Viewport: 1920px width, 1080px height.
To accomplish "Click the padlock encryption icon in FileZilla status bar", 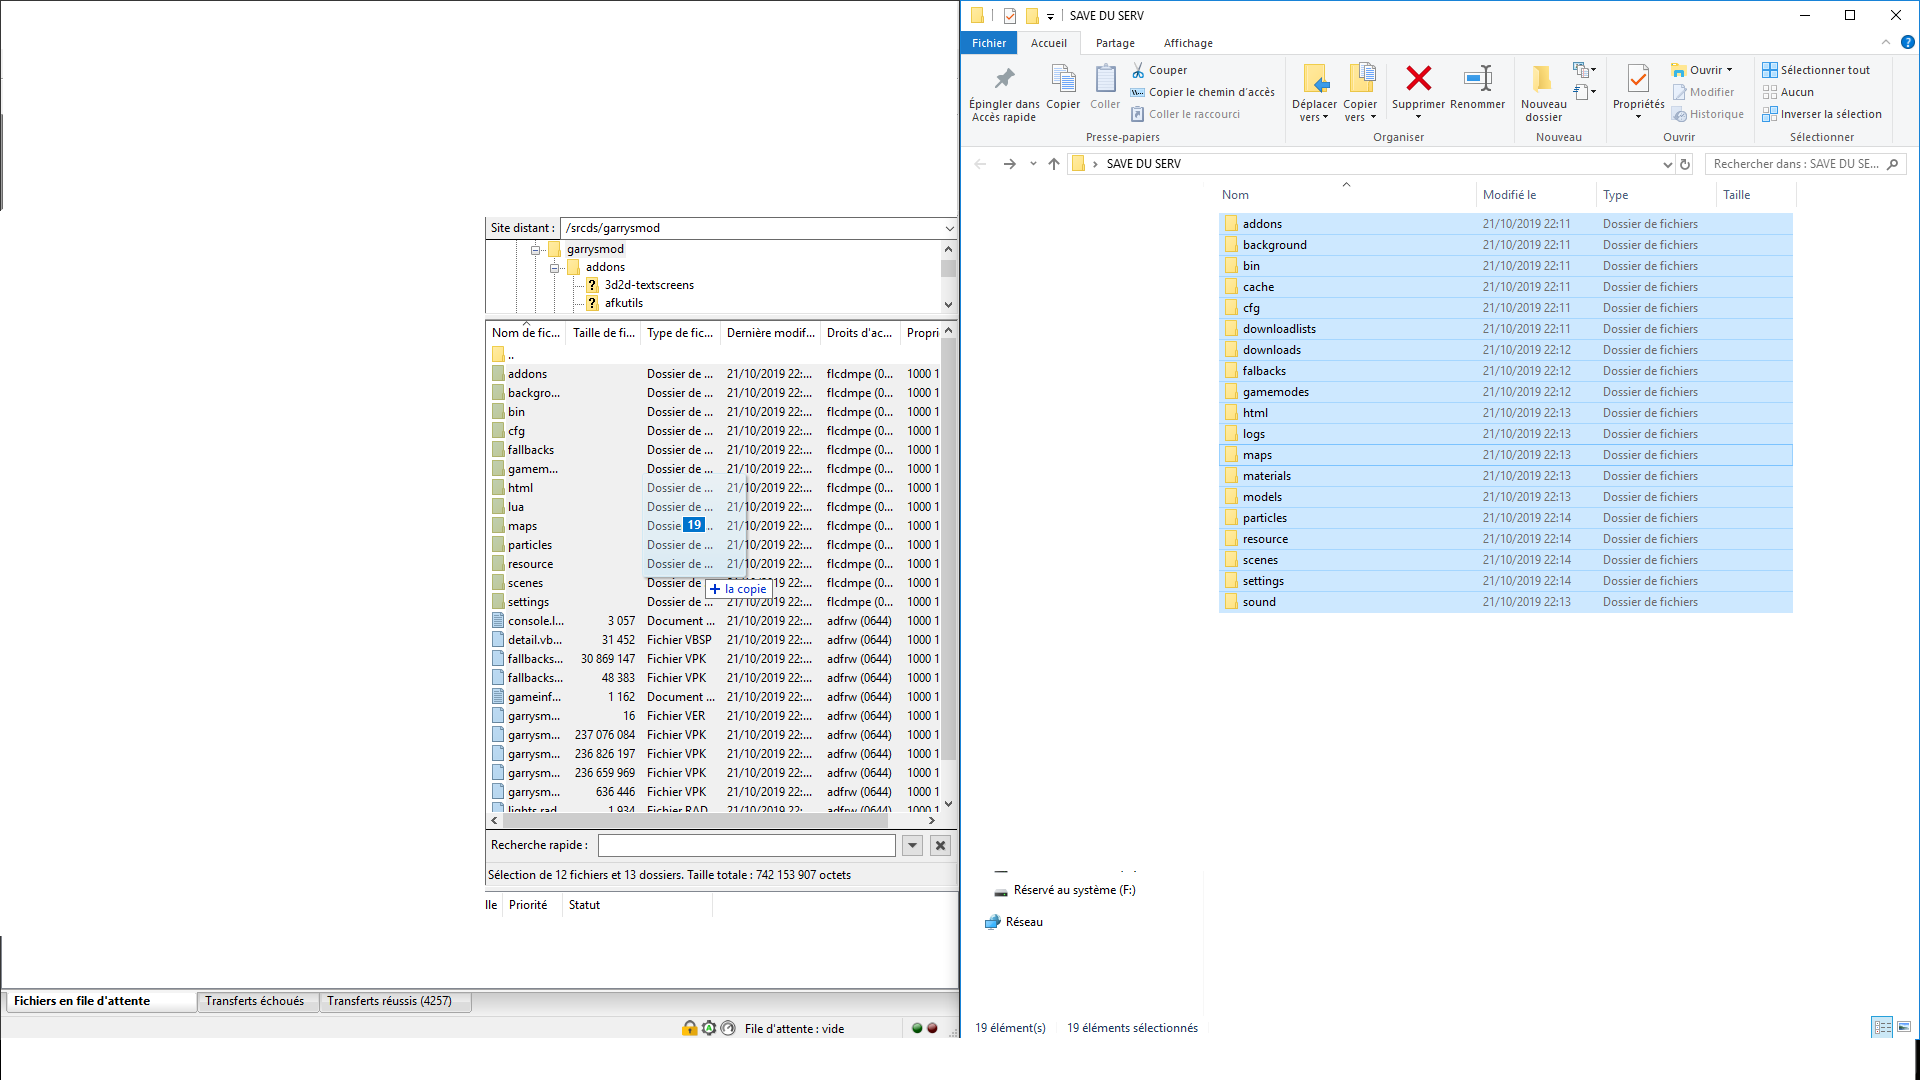I will point(689,1028).
